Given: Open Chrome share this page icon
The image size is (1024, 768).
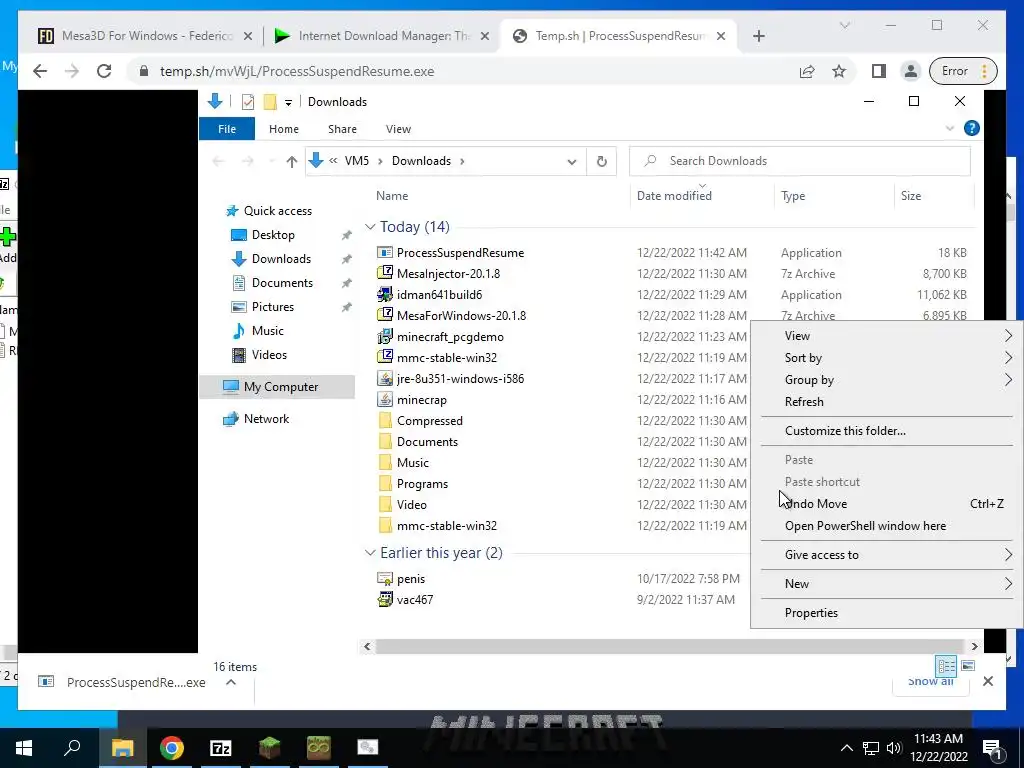Looking at the screenshot, I should click(x=807, y=71).
